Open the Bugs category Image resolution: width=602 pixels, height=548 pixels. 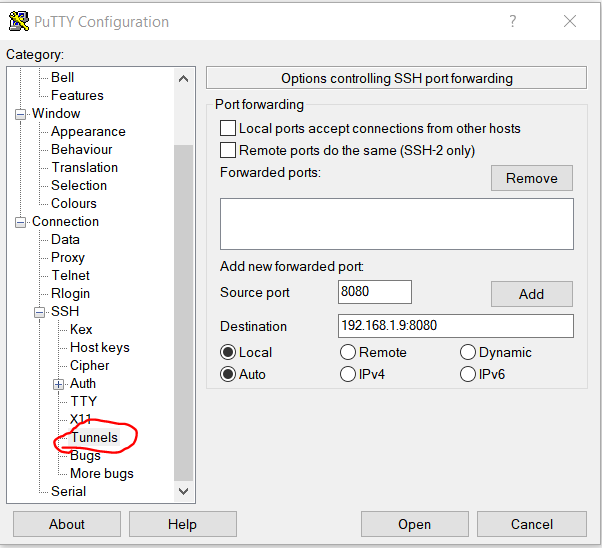[x=85, y=455]
